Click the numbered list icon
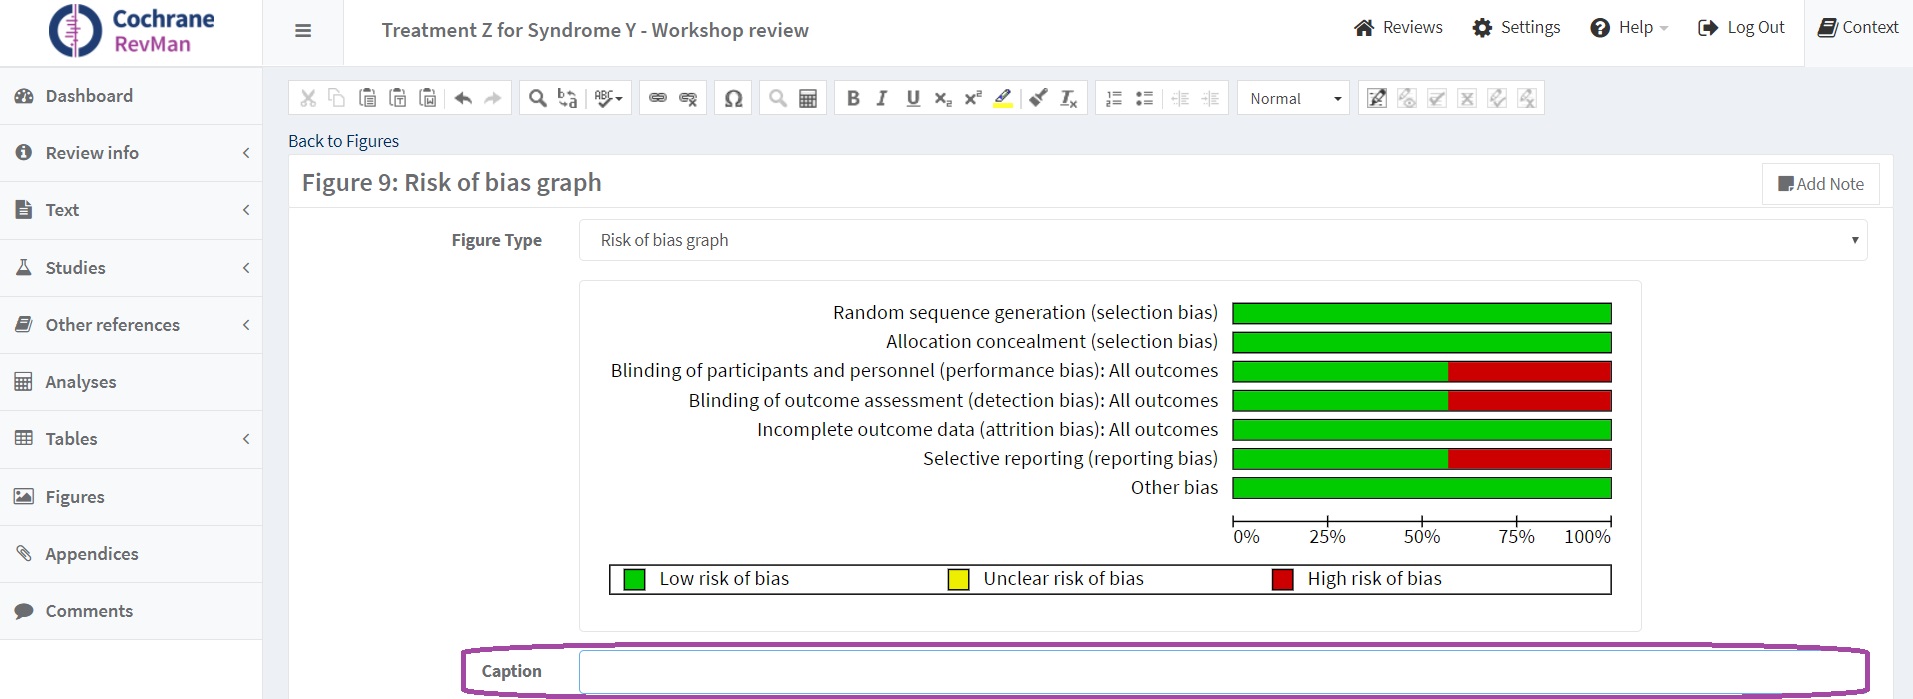Image resolution: width=1913 pixels, height=699 pixels. [x=1114, y=98]
